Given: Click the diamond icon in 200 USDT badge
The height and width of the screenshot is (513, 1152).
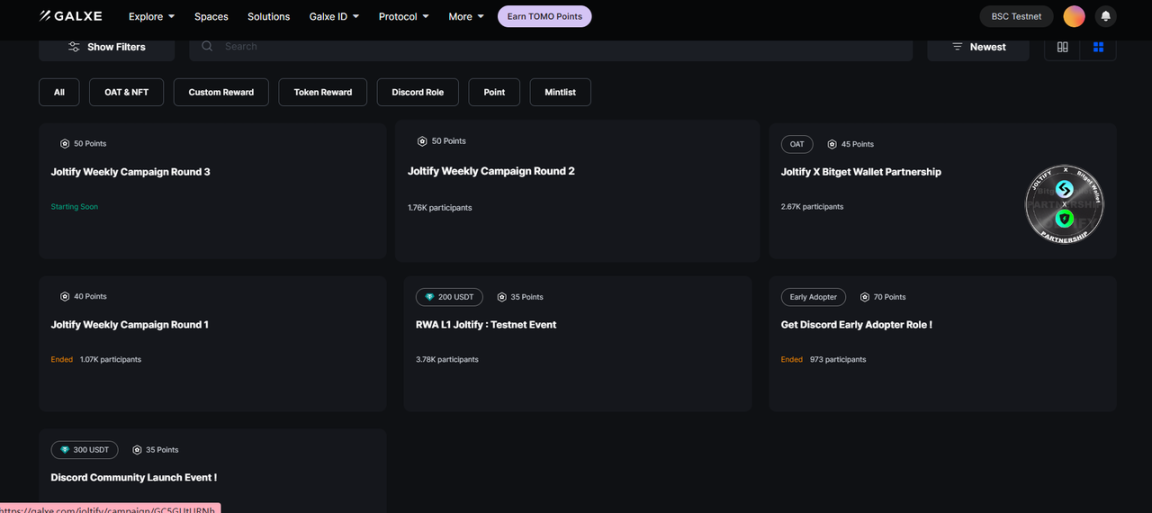Looking at the screenshot, I should click(x=429, y=297).
